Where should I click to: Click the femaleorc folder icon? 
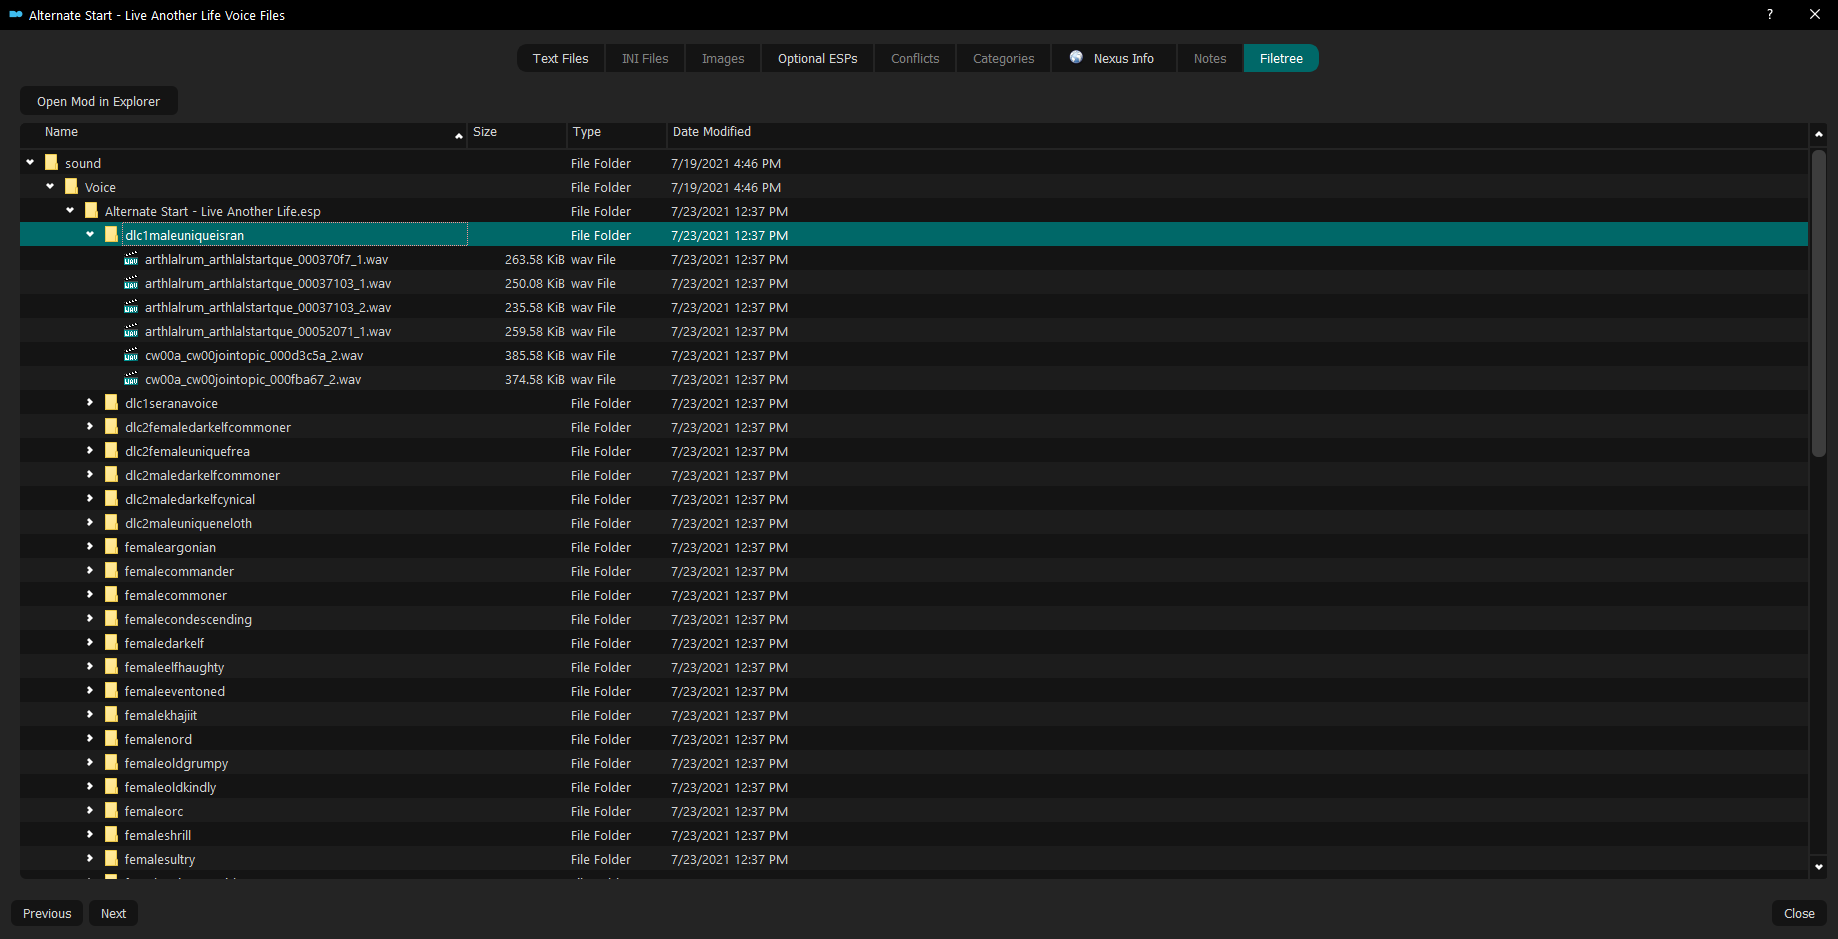click(111, 811)
